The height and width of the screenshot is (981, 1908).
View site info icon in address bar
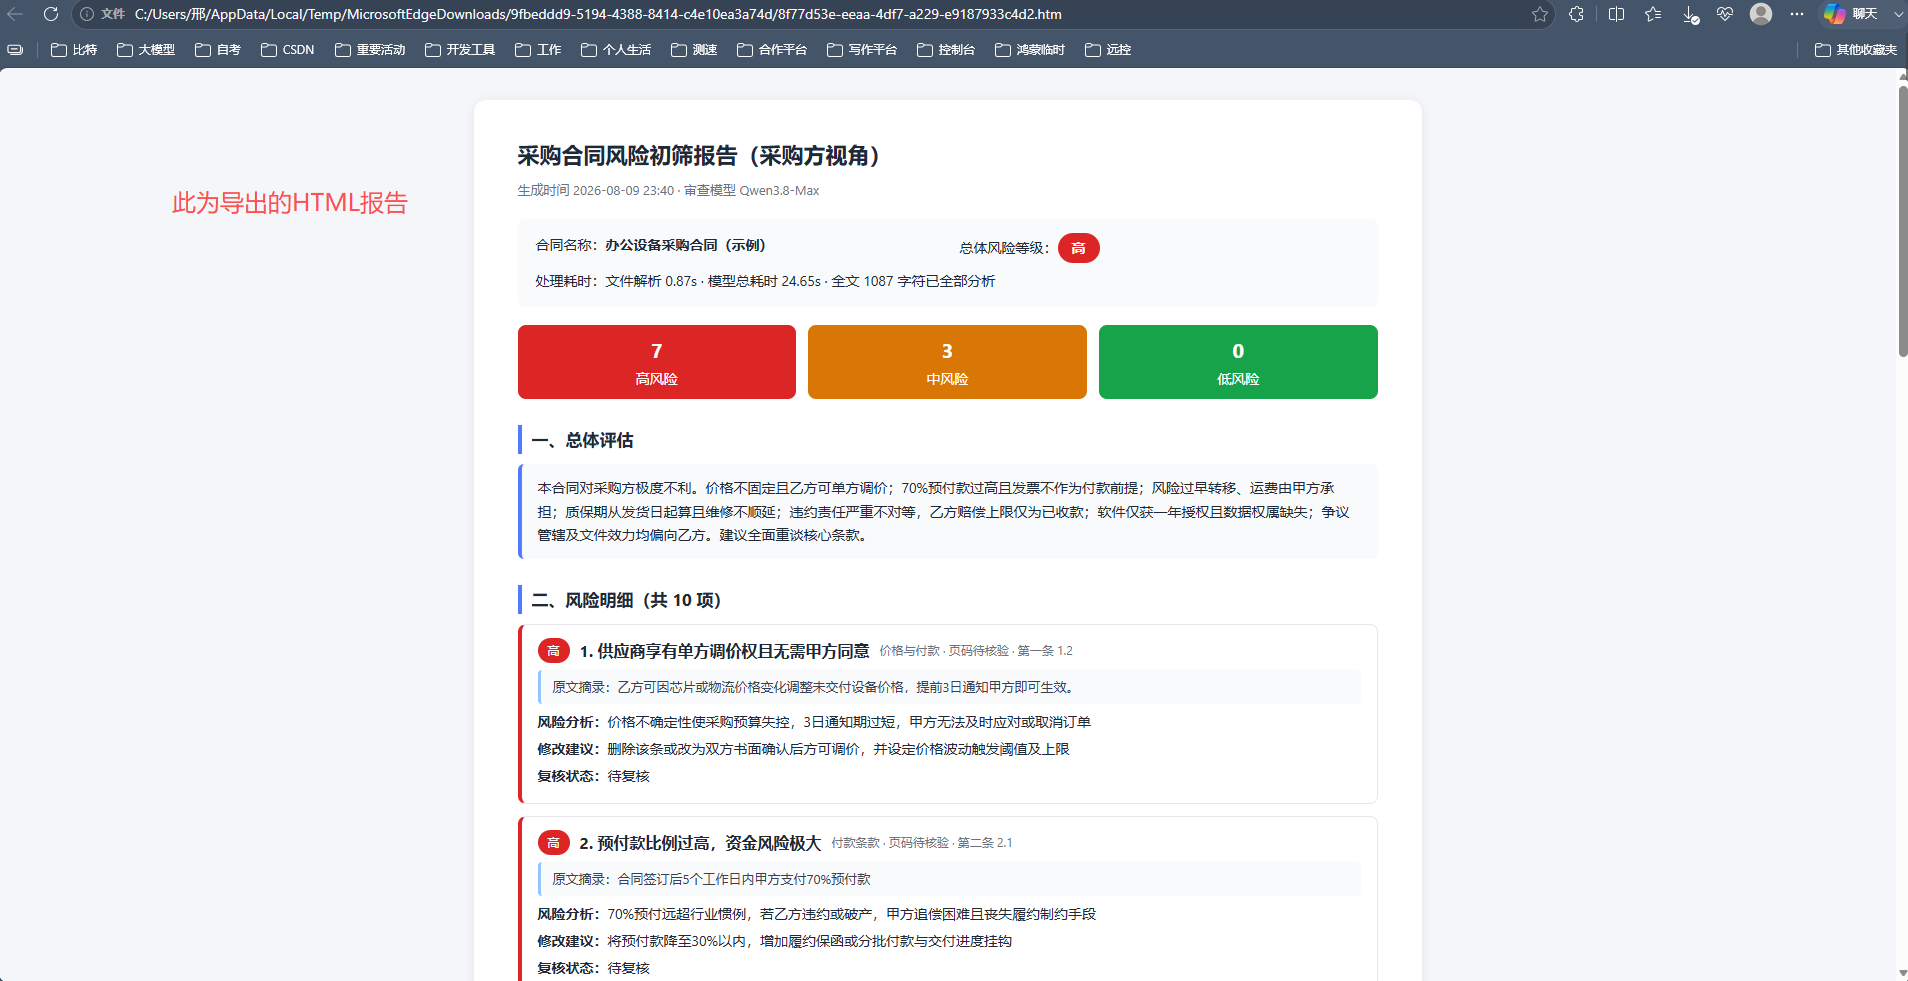[x=87, y=14]
